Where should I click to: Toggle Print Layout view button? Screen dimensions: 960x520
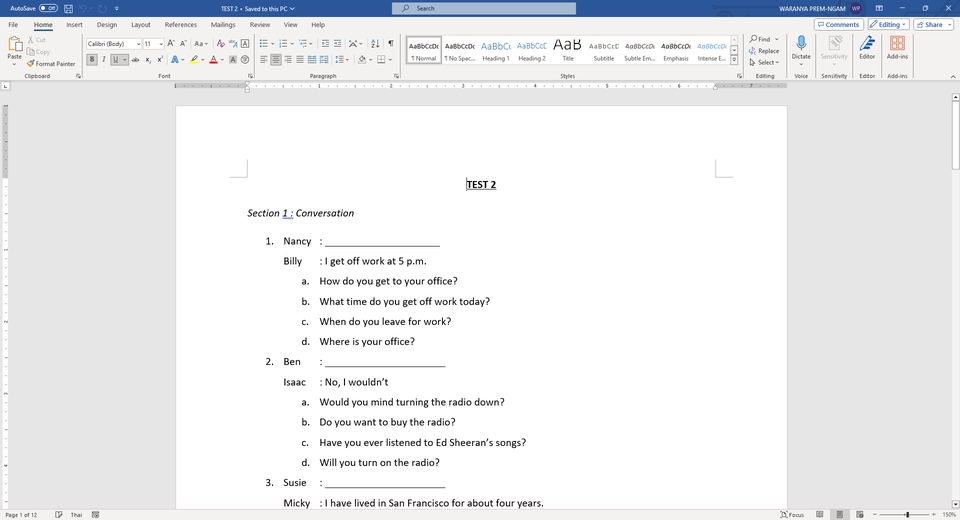click(x=840, y=514)
